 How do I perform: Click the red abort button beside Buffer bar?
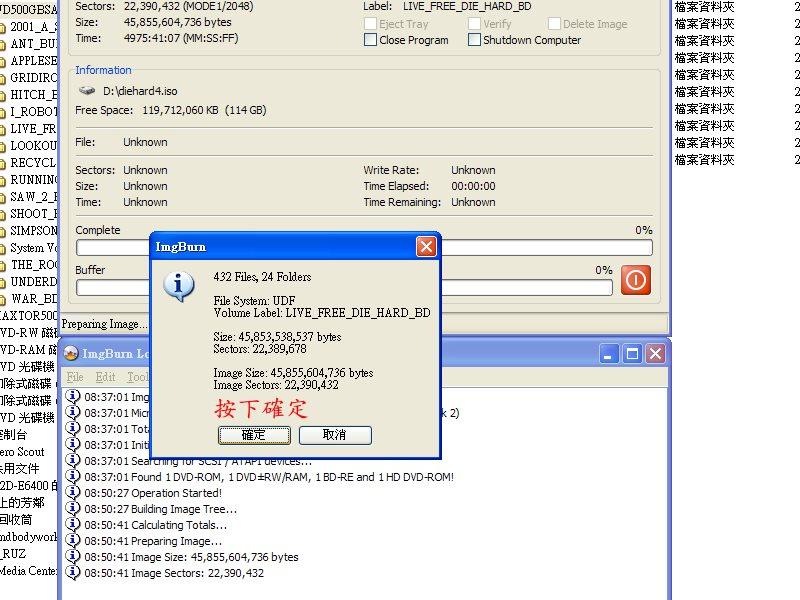point(636,280)
